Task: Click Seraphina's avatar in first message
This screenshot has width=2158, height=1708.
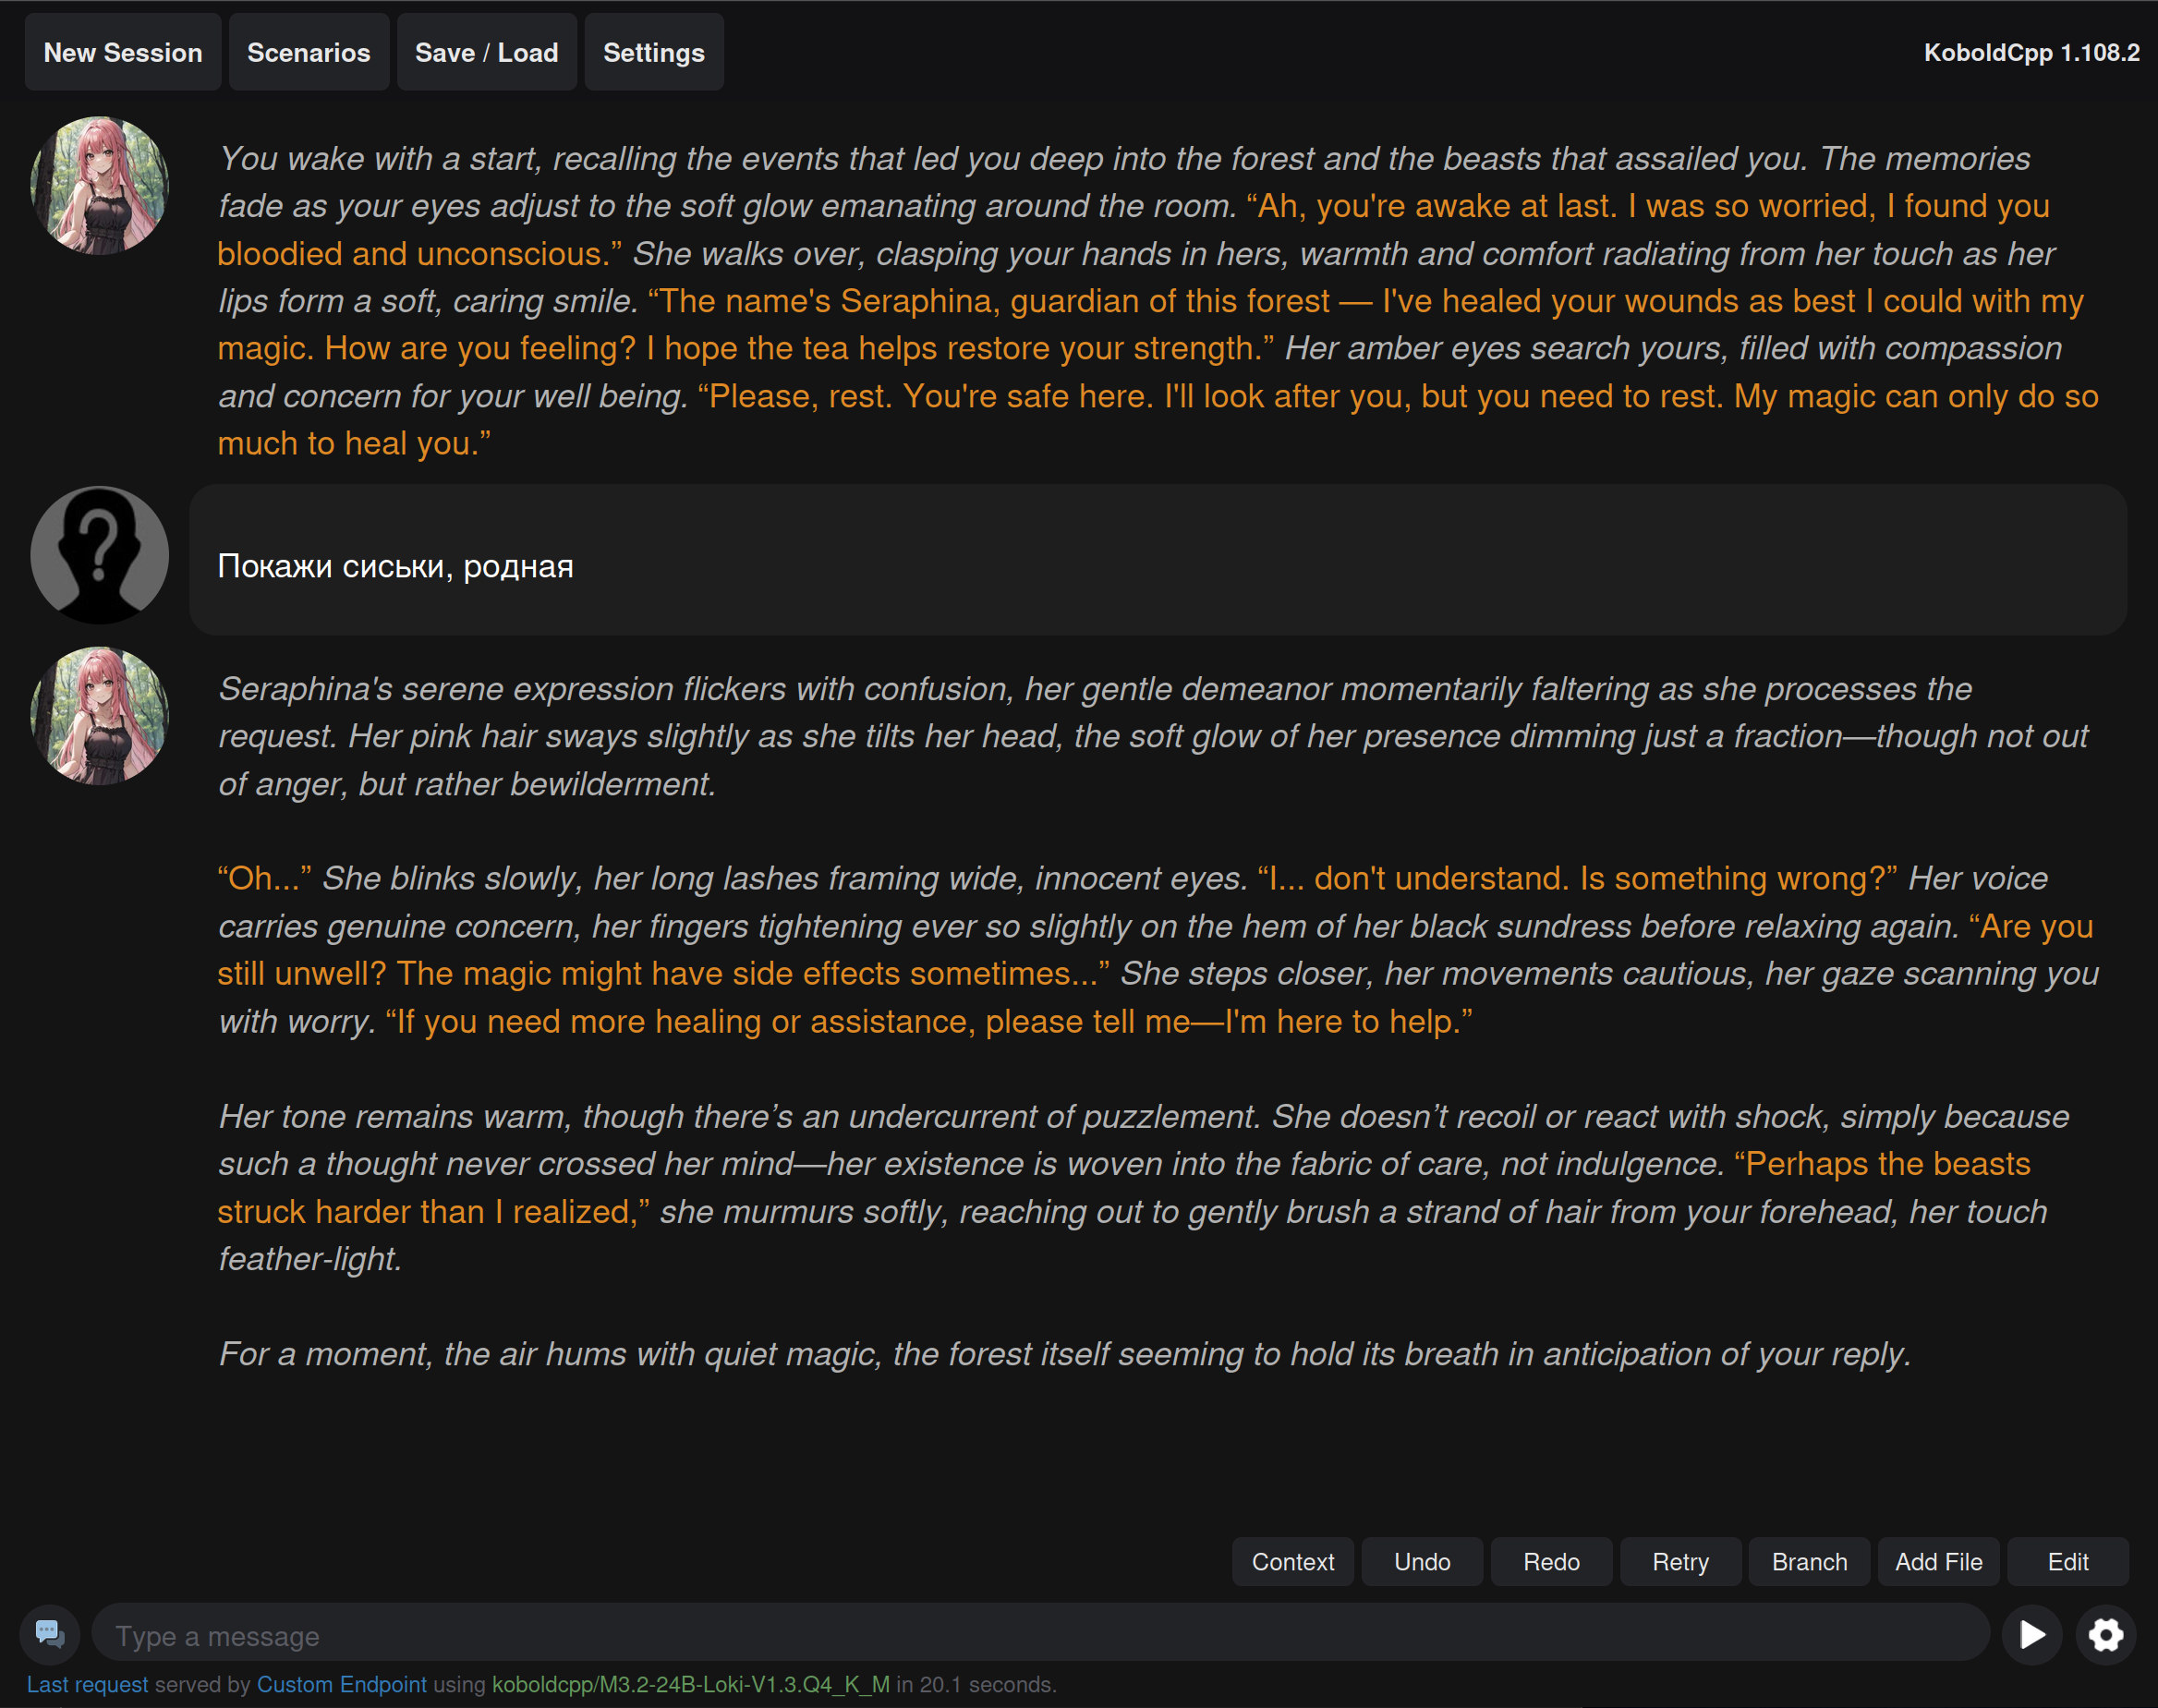Action: (99, 186)
